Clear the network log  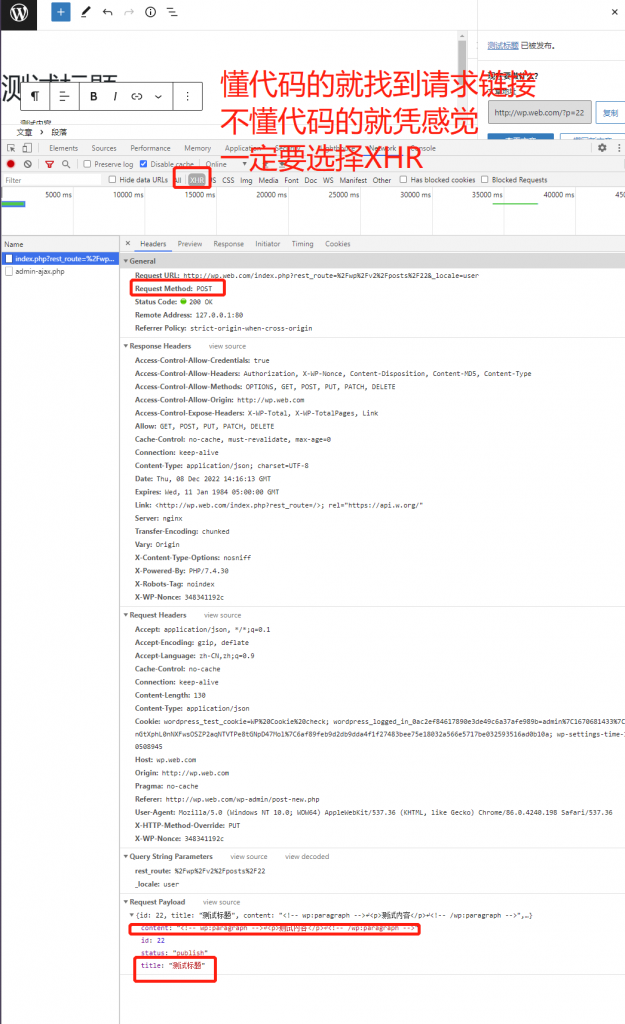[27, 164]
